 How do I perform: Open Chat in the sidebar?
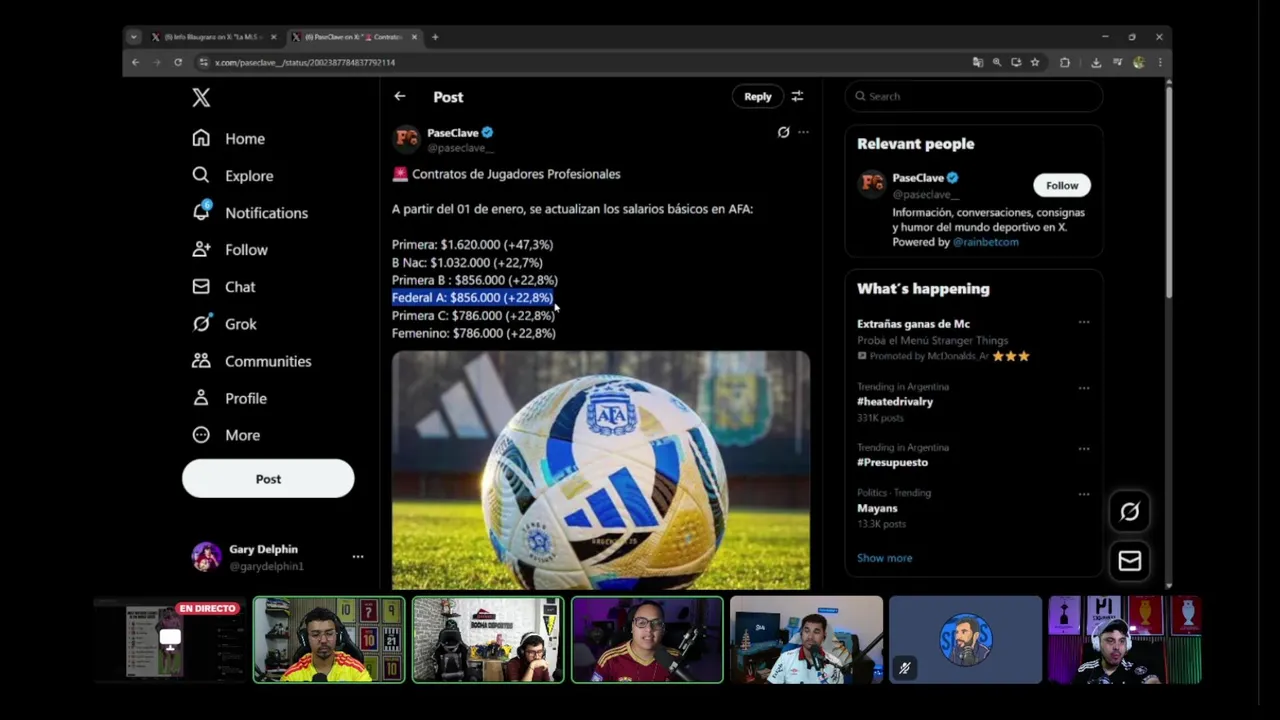tap(224, 286)
